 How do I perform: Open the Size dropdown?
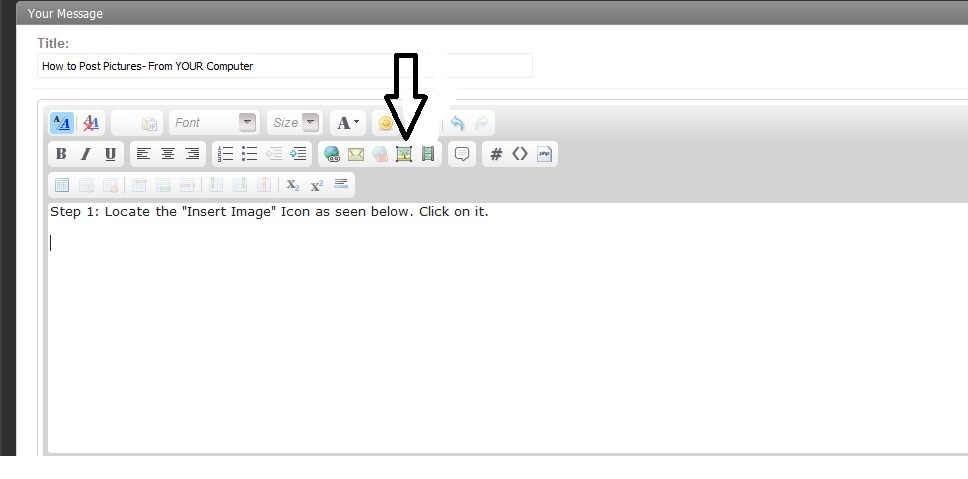(295, 123)
